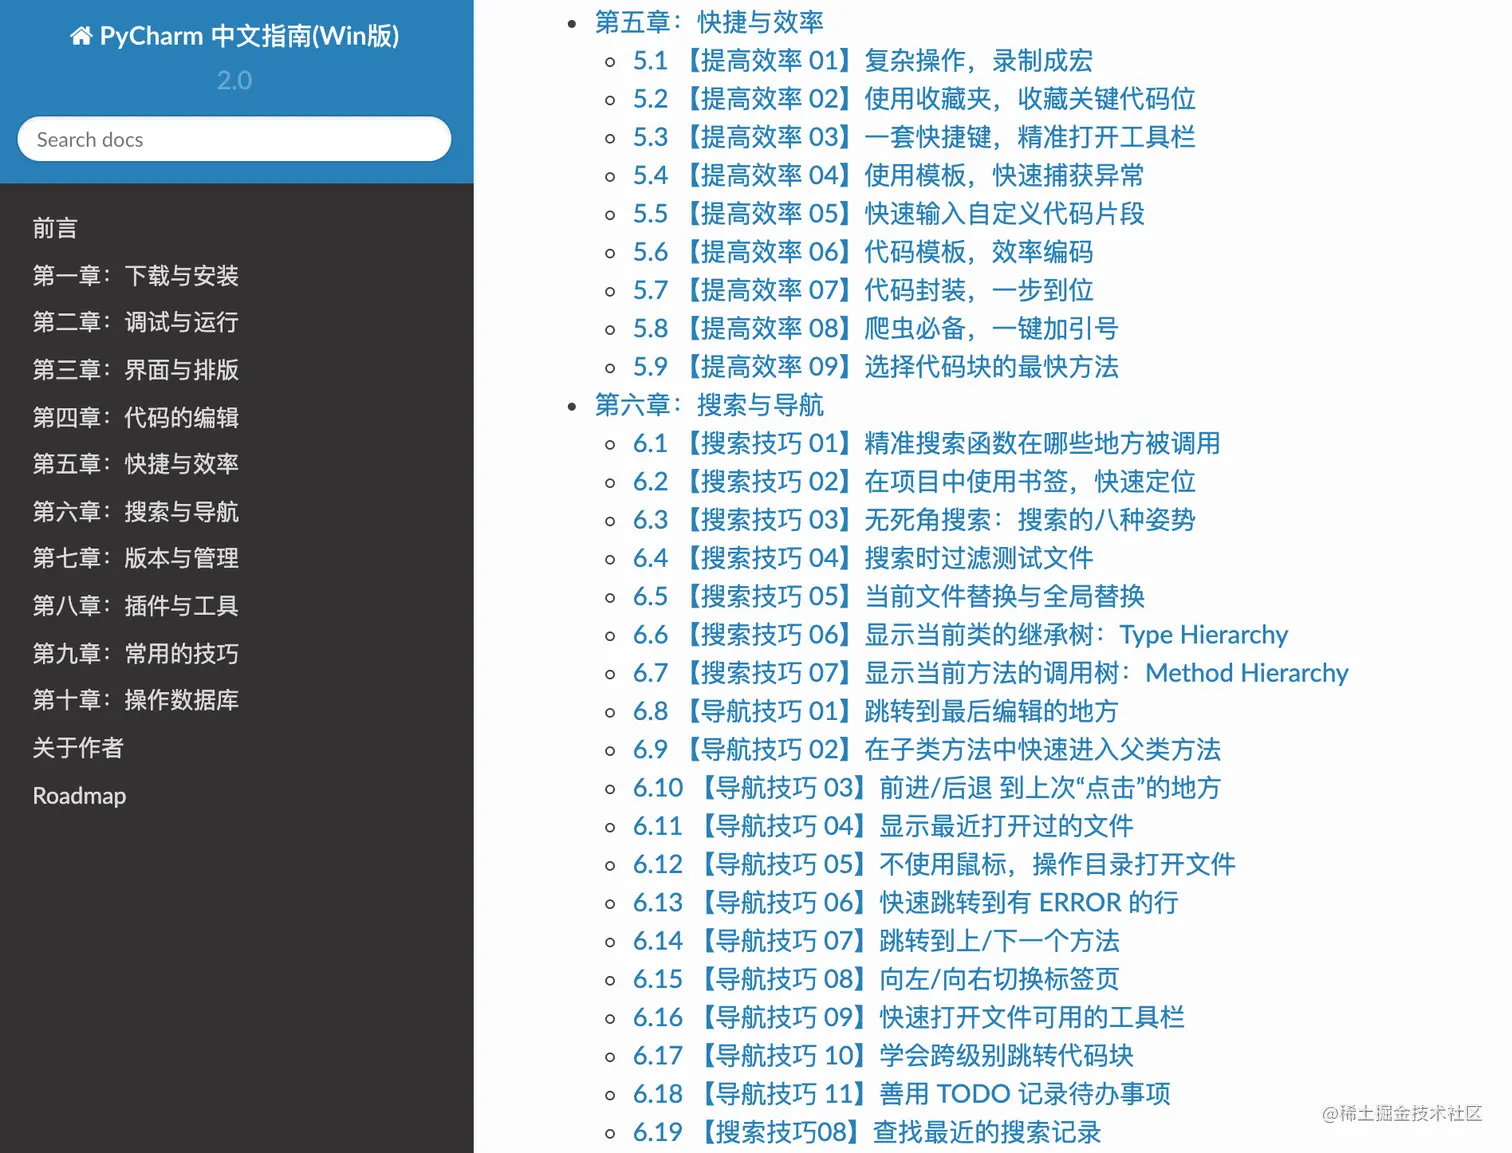Open 5.1 复杂操作，录制成宏
The width and height of the screenshot is (1512, 1153).
863,61
